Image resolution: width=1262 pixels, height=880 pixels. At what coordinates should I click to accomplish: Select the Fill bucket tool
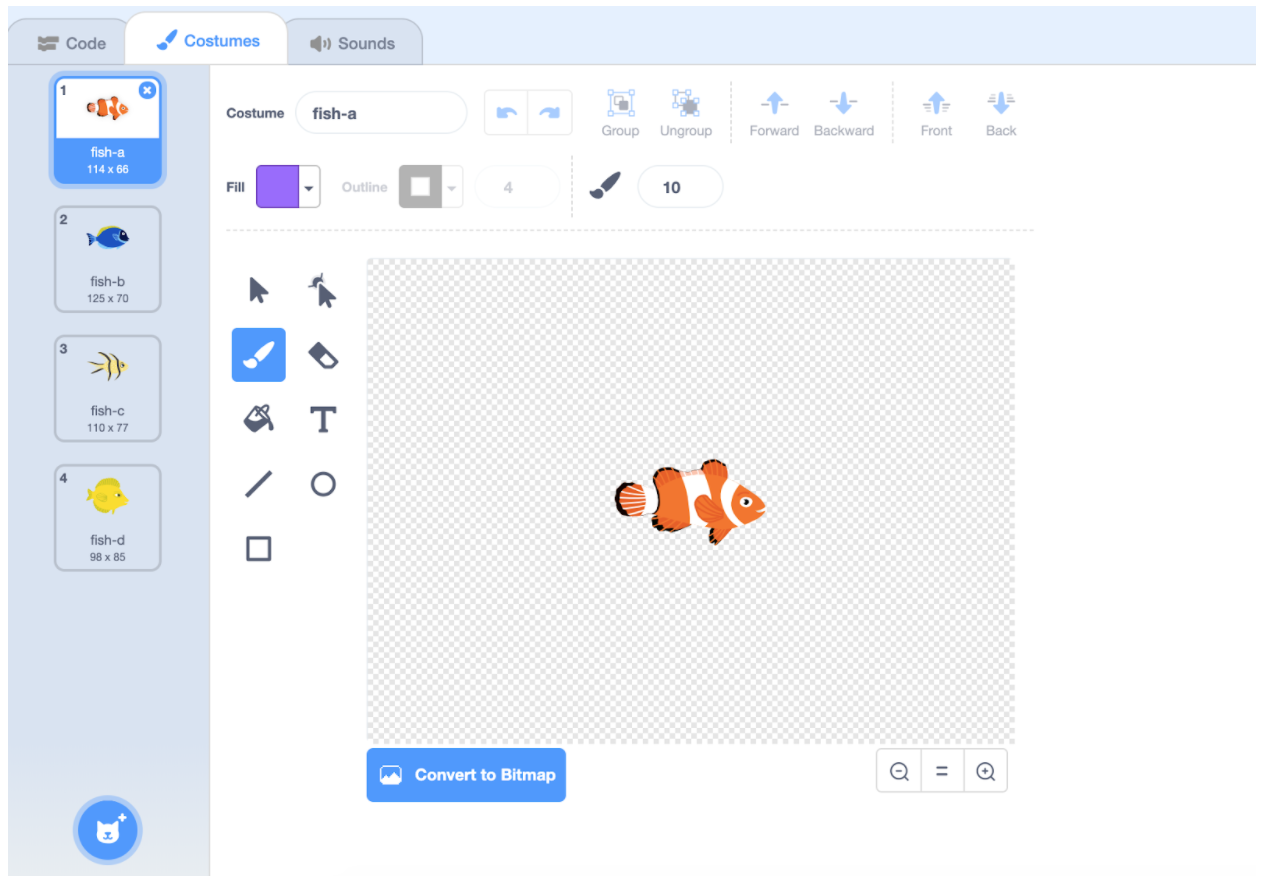point(258,419)
